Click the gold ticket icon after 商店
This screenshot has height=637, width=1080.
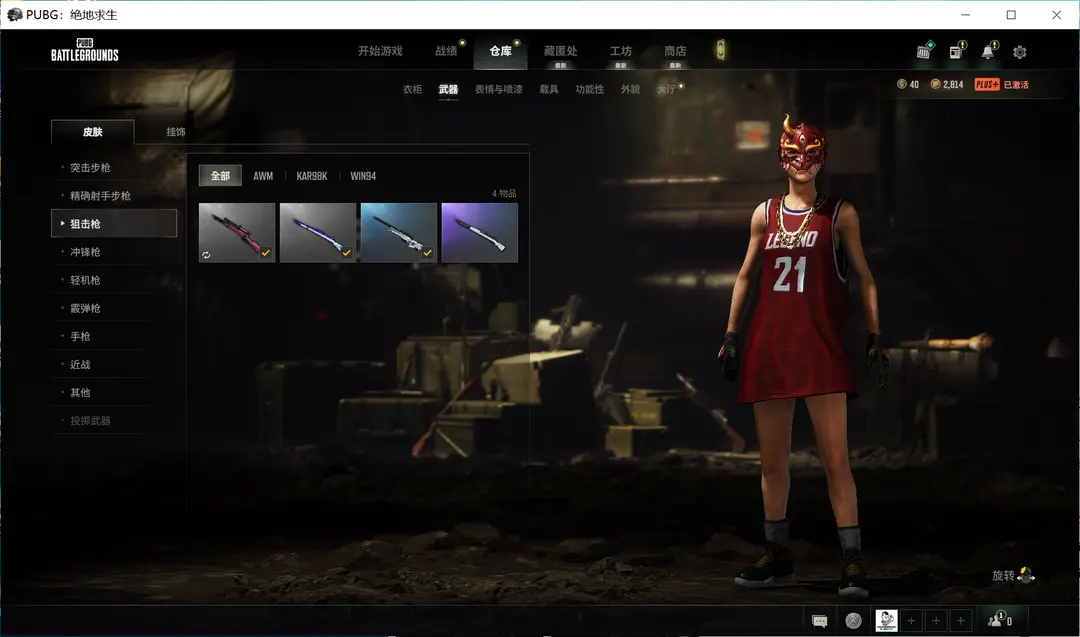click(720, 50)
